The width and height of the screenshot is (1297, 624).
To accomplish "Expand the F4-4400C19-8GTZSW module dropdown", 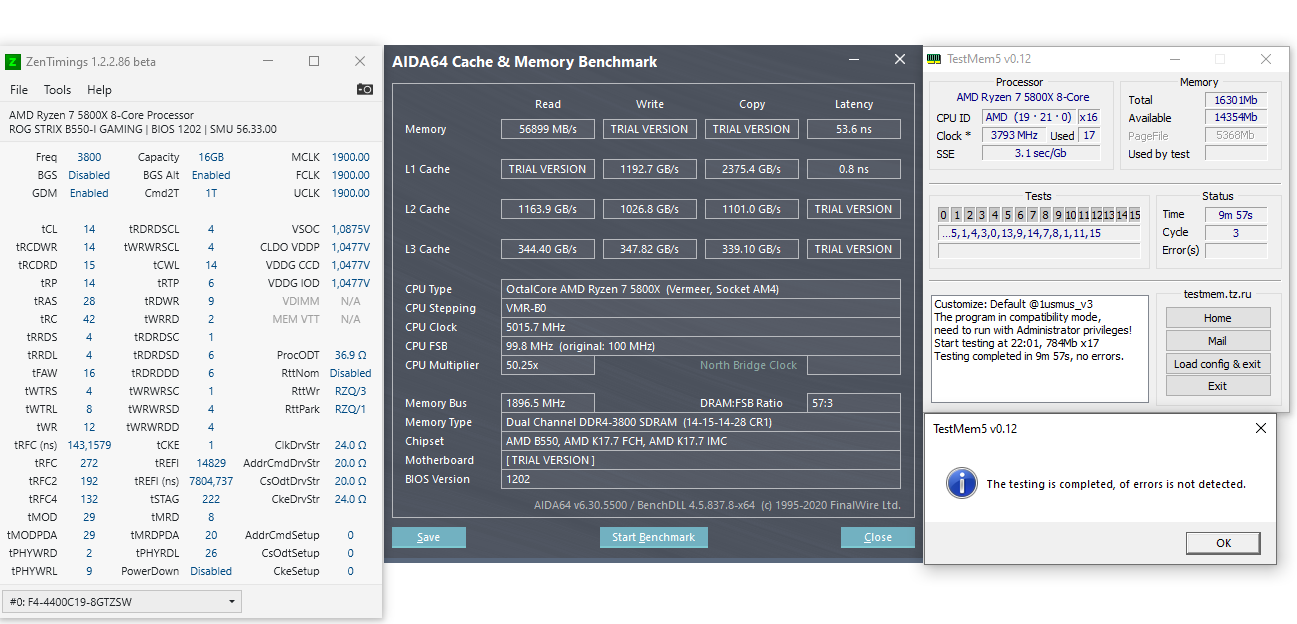I will coord(123,602).
